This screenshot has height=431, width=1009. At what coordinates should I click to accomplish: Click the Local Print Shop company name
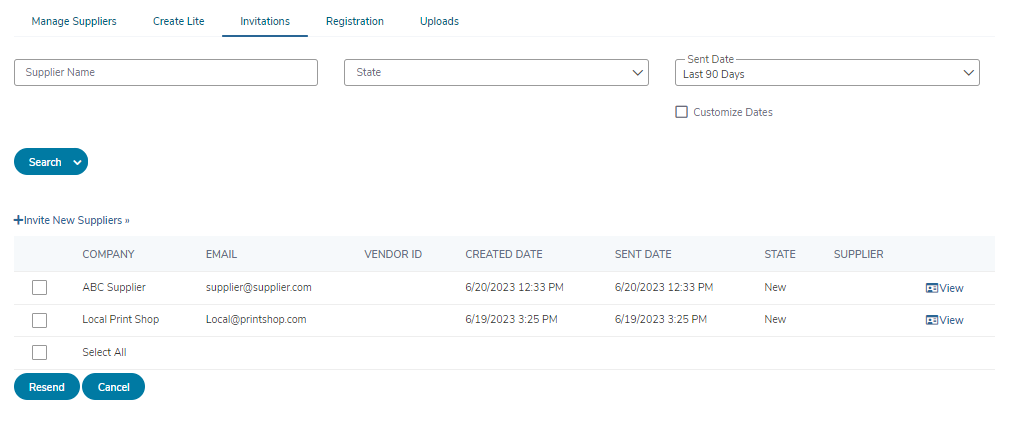(120, 319)
